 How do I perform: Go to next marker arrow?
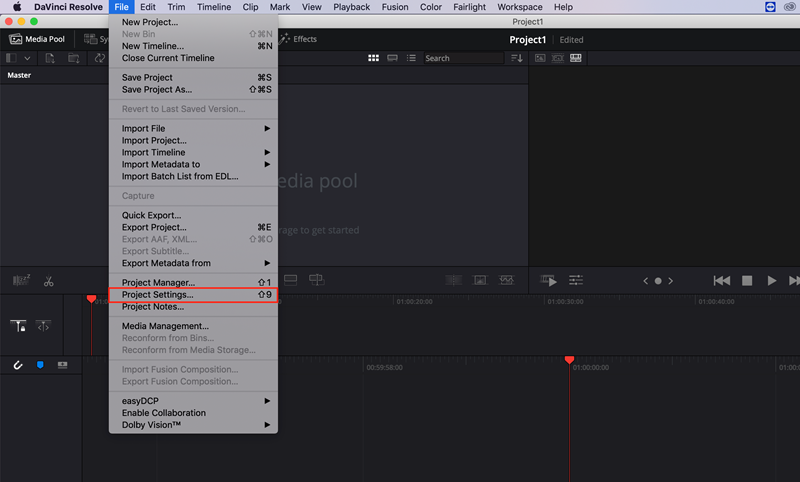[670, 281]
